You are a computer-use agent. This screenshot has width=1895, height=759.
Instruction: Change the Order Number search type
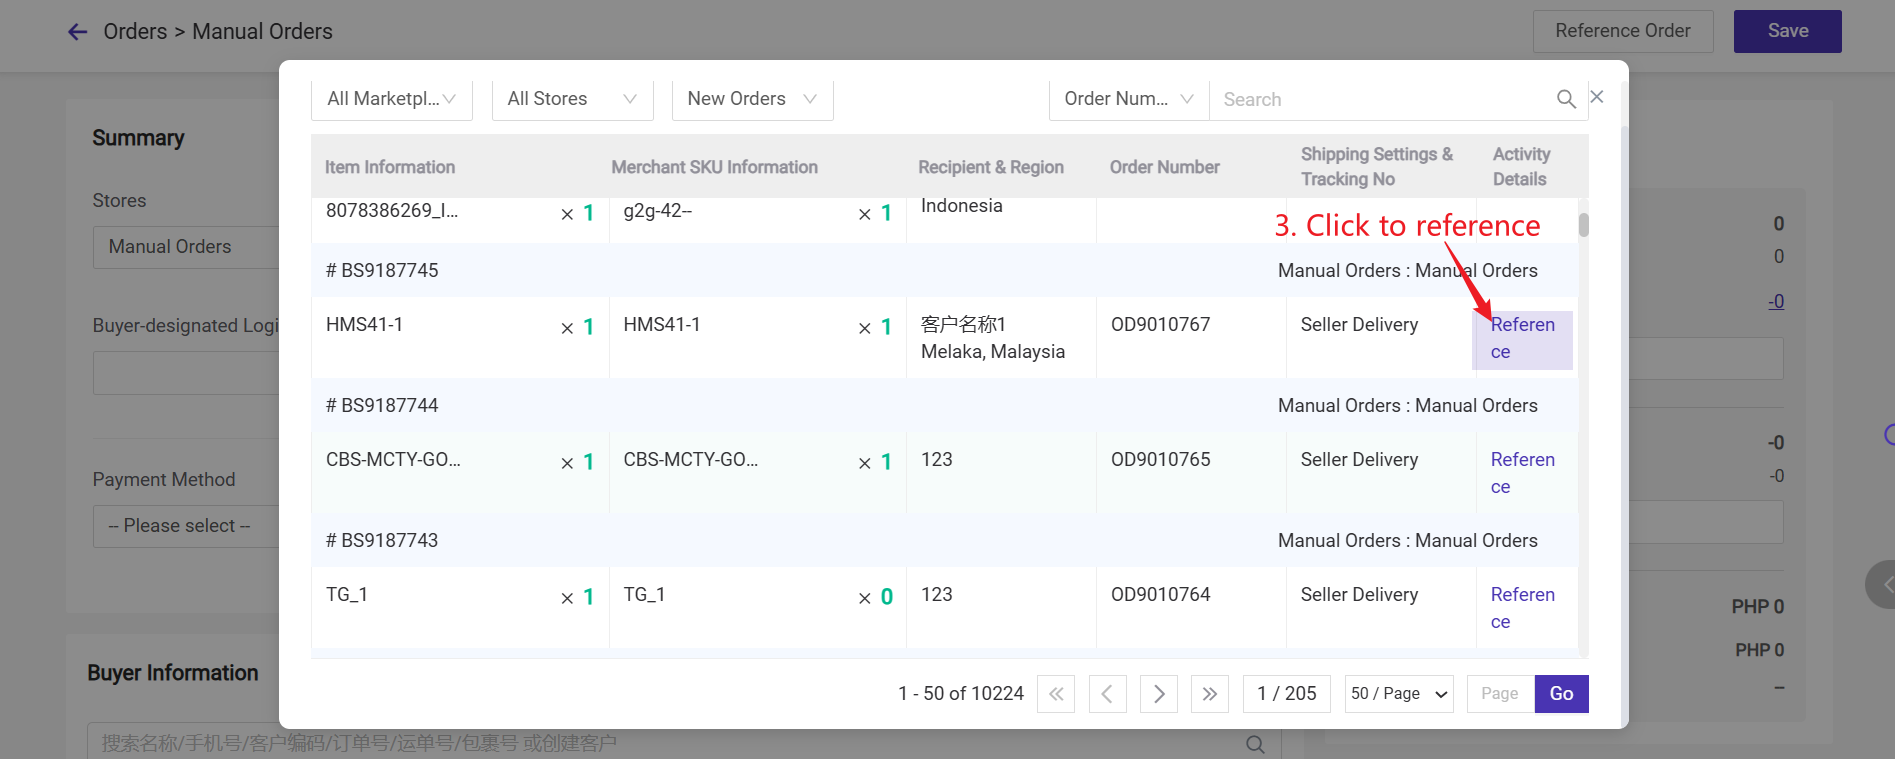[1128, 99]
